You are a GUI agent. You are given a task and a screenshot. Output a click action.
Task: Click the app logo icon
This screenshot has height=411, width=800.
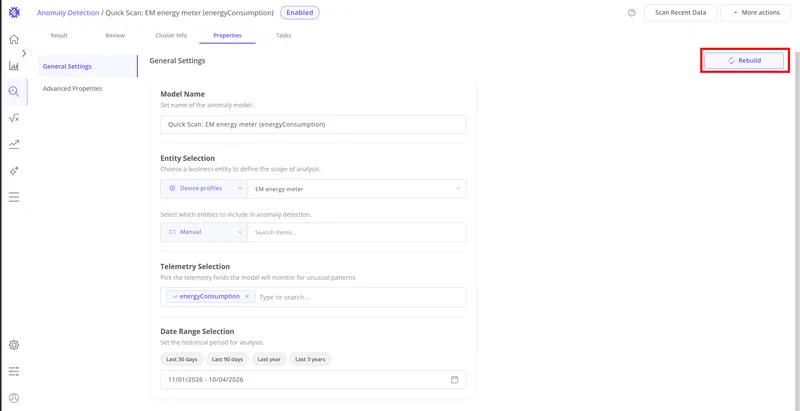point(14,13)
